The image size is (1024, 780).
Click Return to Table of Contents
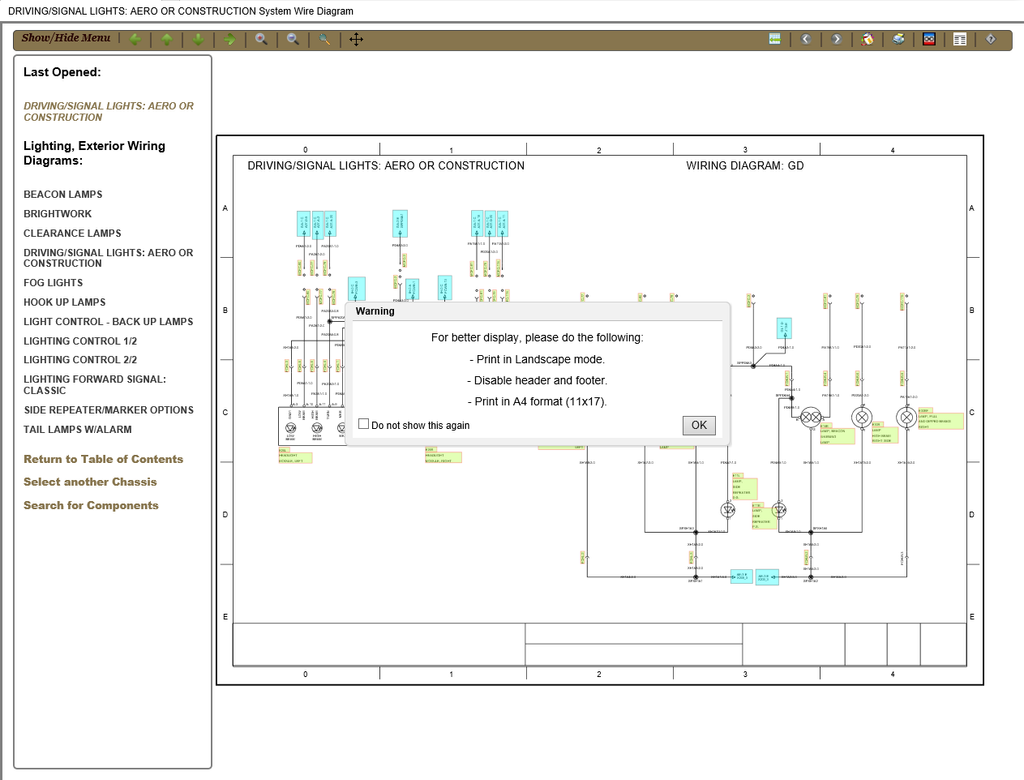coord(103,459)
